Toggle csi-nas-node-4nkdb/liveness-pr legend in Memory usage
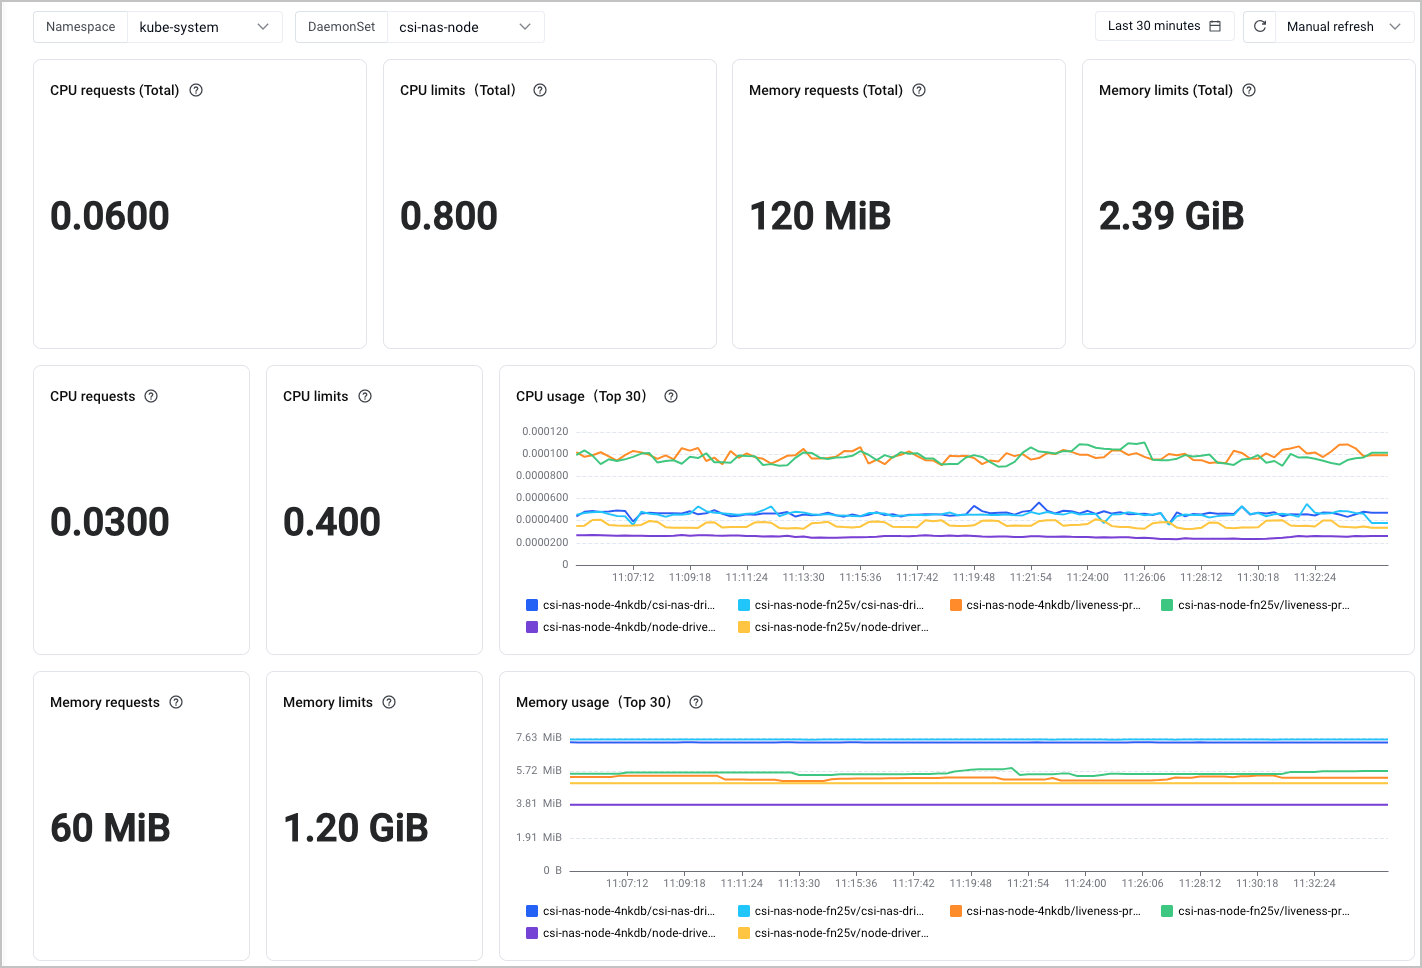This screenshot has height=968, width=1422. tap(1045, 911)
